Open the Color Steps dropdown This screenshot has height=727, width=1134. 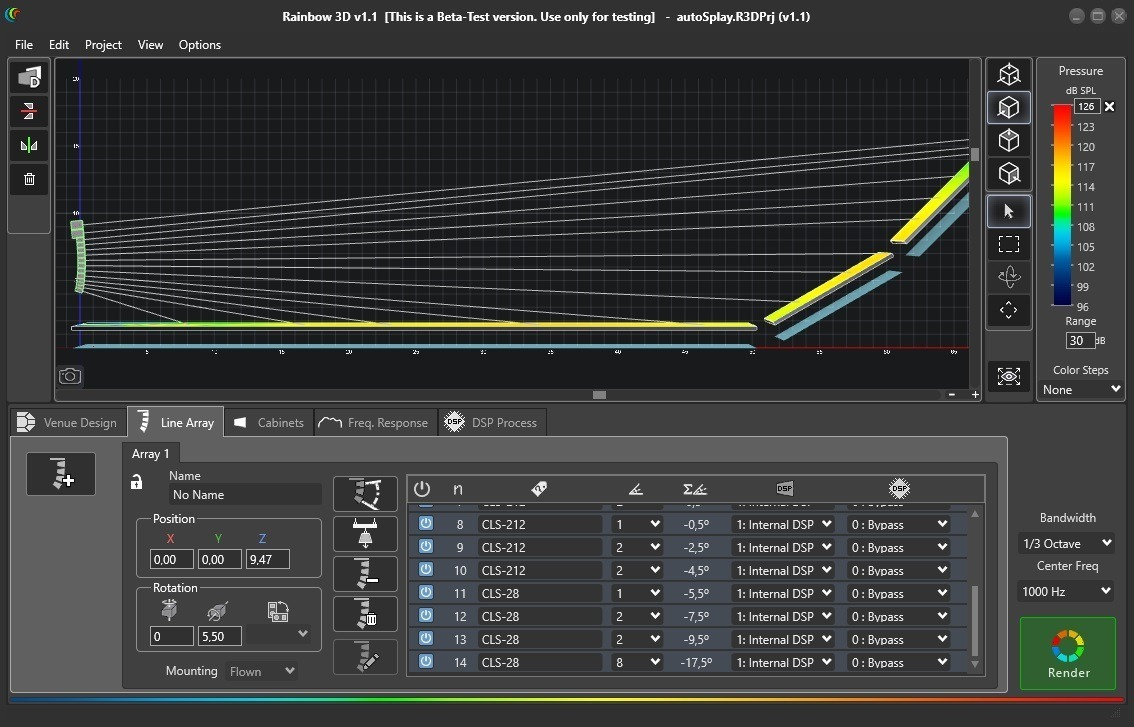(x=1080, y=390)
